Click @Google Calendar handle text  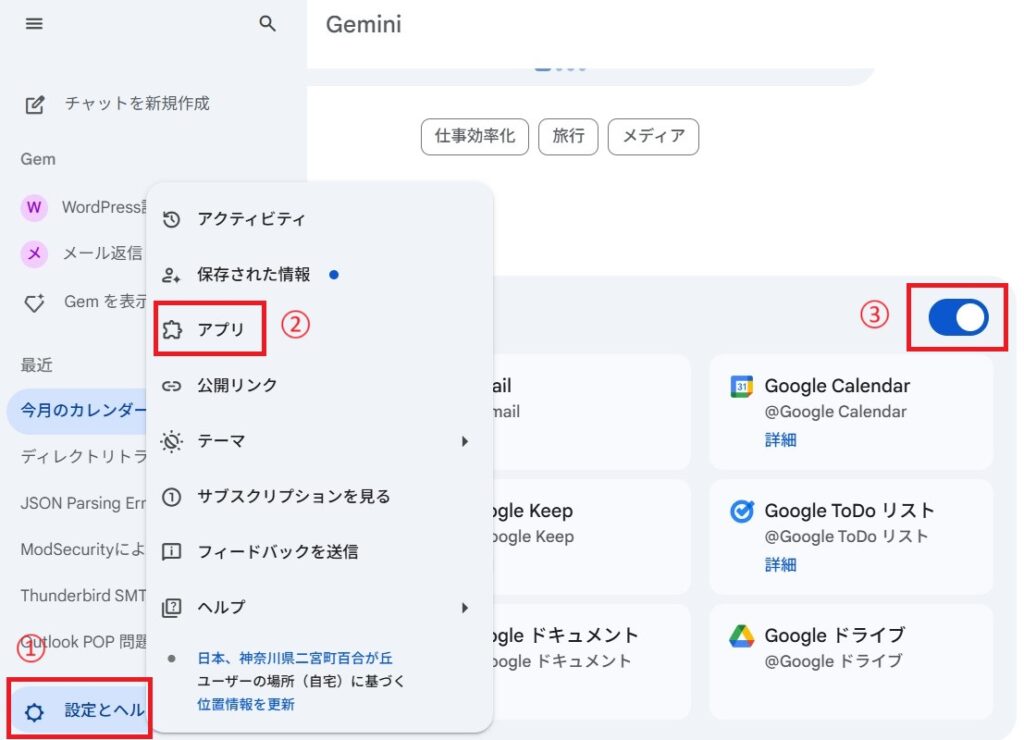click(836, 412)
